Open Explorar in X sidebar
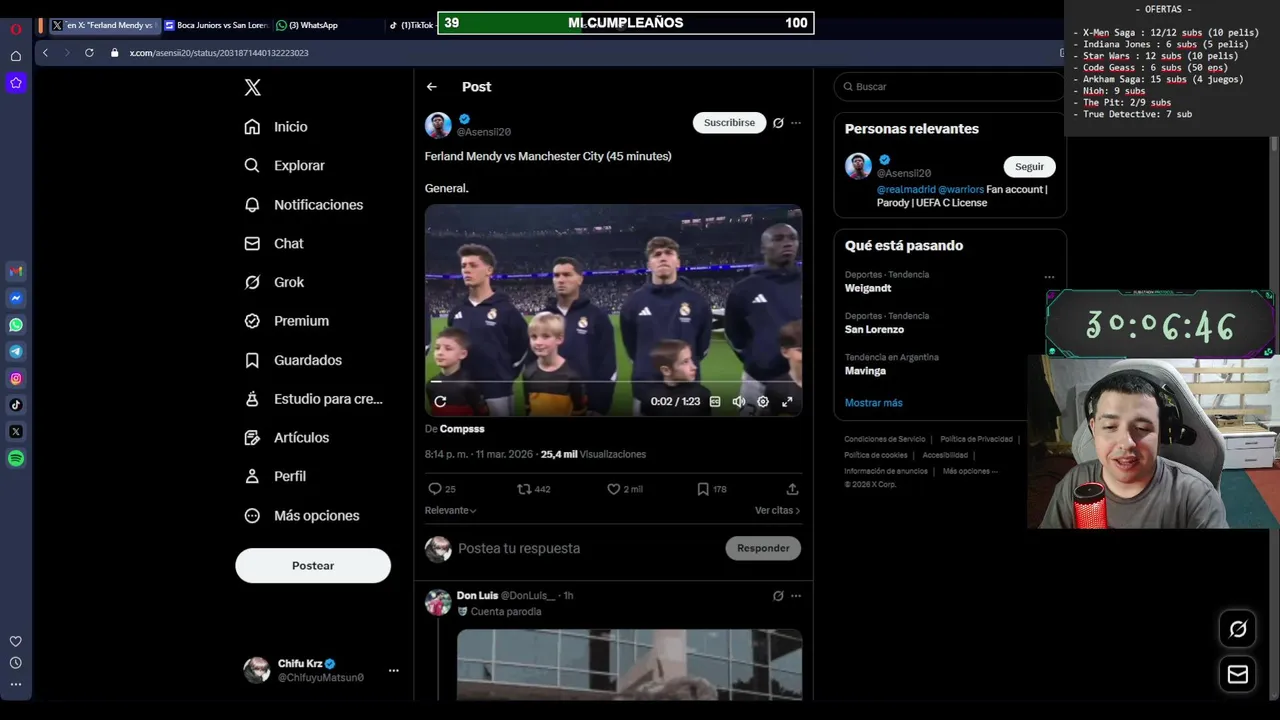The height and width of the screenshot is (720, 1280). click(x=285, y=166)
